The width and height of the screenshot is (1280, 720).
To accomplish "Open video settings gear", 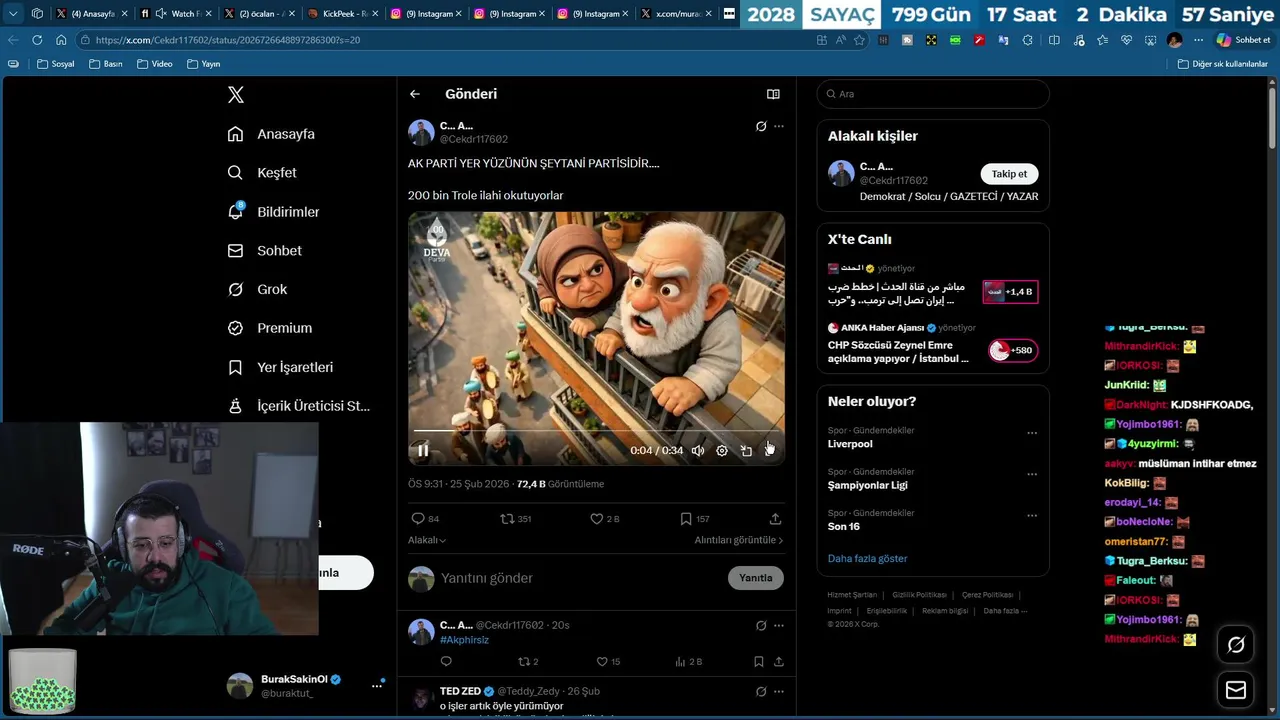I will point(722,451).
